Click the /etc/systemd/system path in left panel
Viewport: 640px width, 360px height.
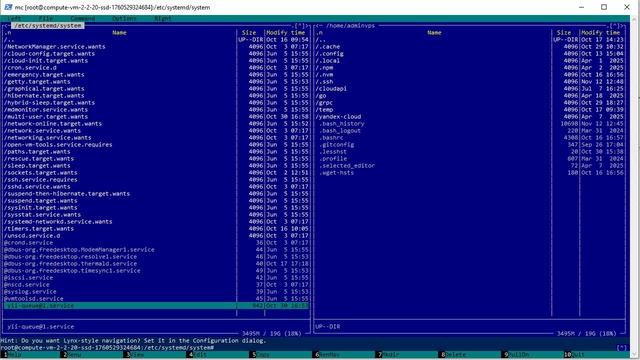coord(48,25)
